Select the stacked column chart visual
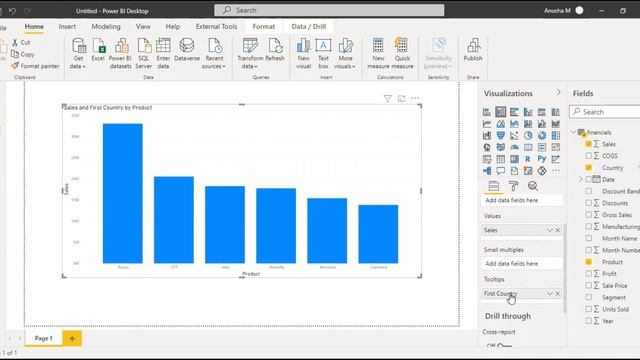The height and width of the screenshot is (360, 640). [x=501, y=112]
